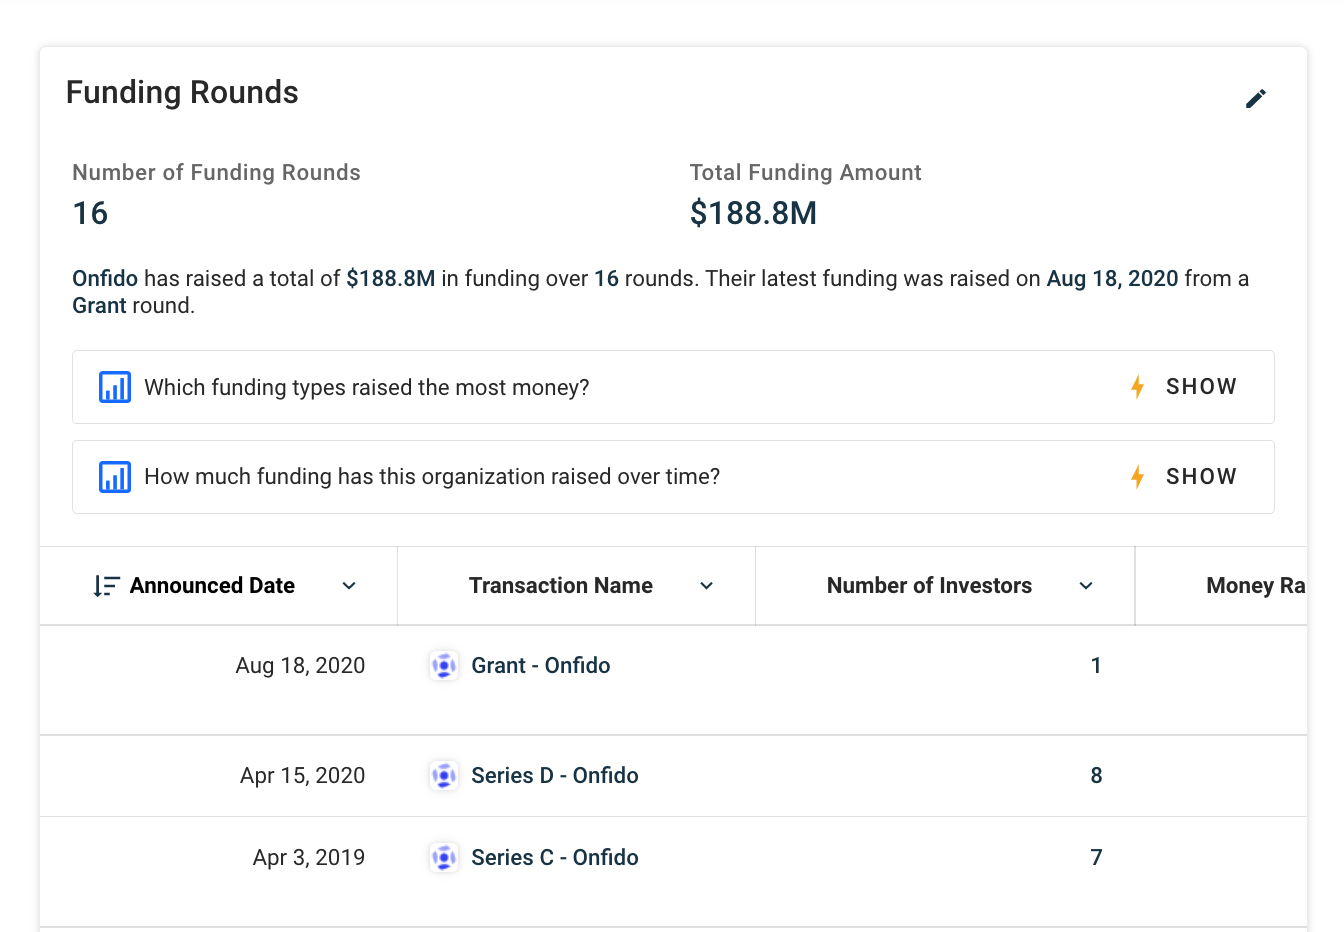The image size is (1344, 932).
Task: Open Announced Date column dropdown arrow
Action: coord(349,586)
